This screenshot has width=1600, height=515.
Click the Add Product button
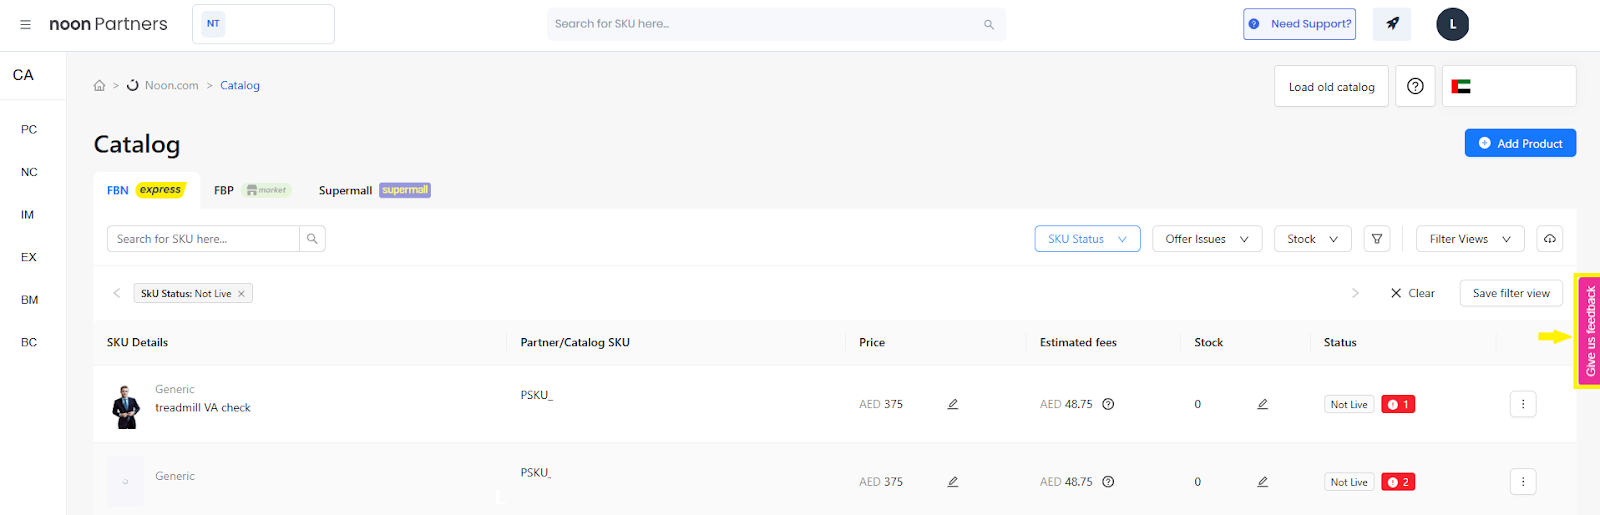1520,143
